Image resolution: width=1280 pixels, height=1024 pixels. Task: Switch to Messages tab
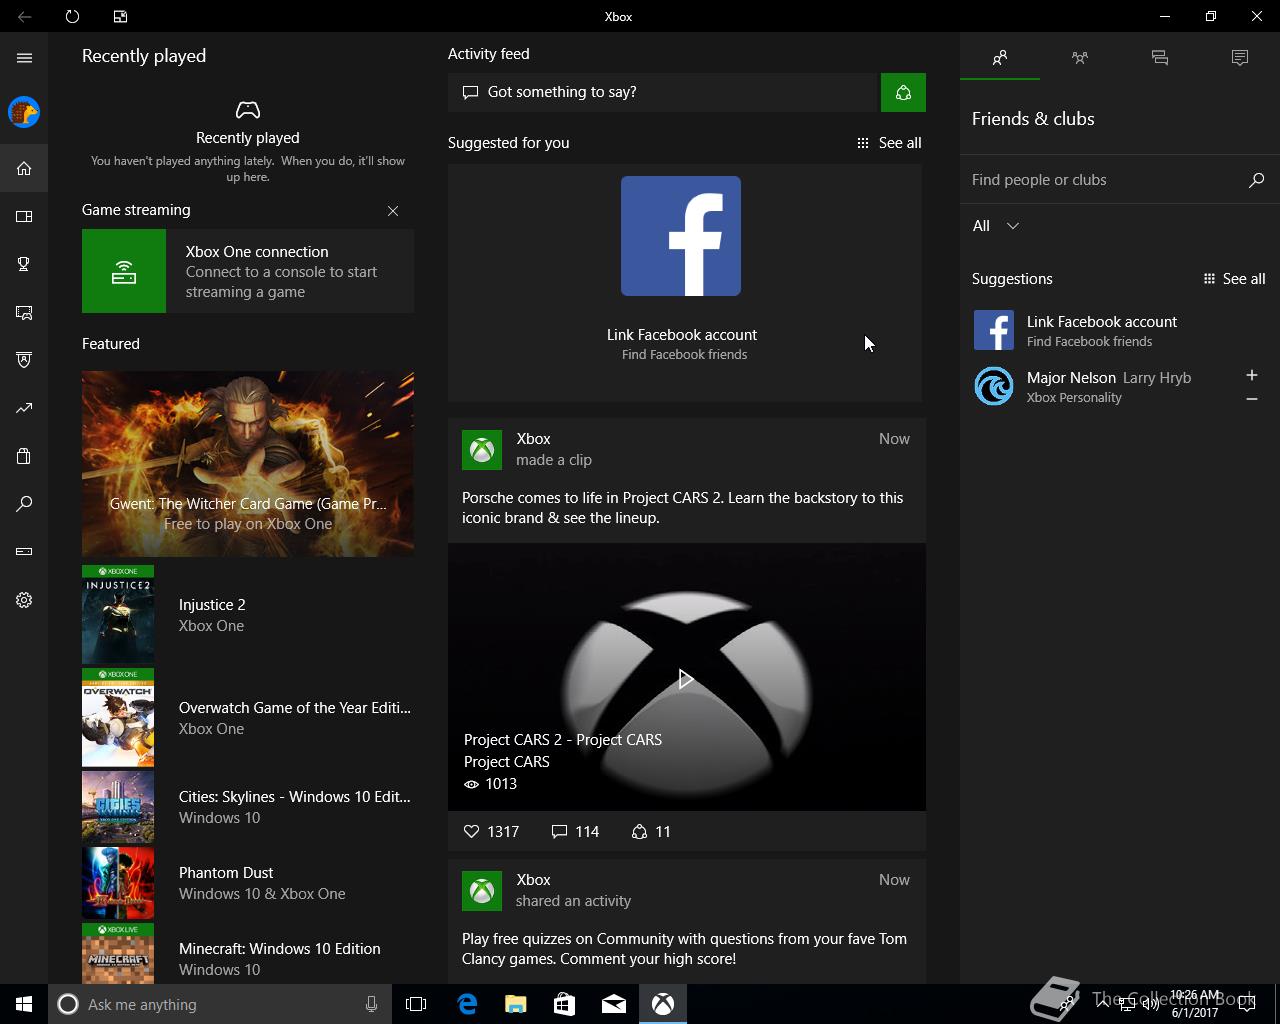(1160, 58)
